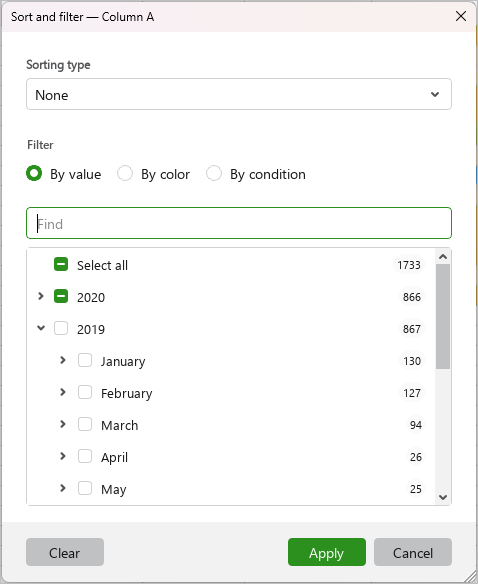Expand the February month node

pyautogui.click(x=63, y=392)
